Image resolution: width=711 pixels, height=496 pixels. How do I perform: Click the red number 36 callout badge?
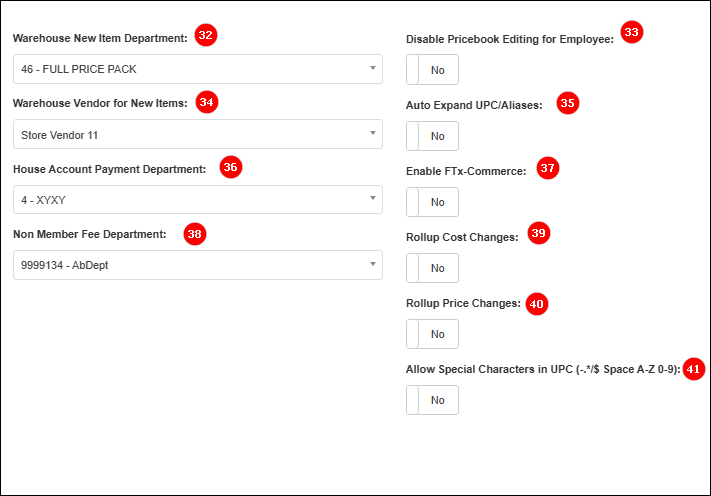point(230,168)
